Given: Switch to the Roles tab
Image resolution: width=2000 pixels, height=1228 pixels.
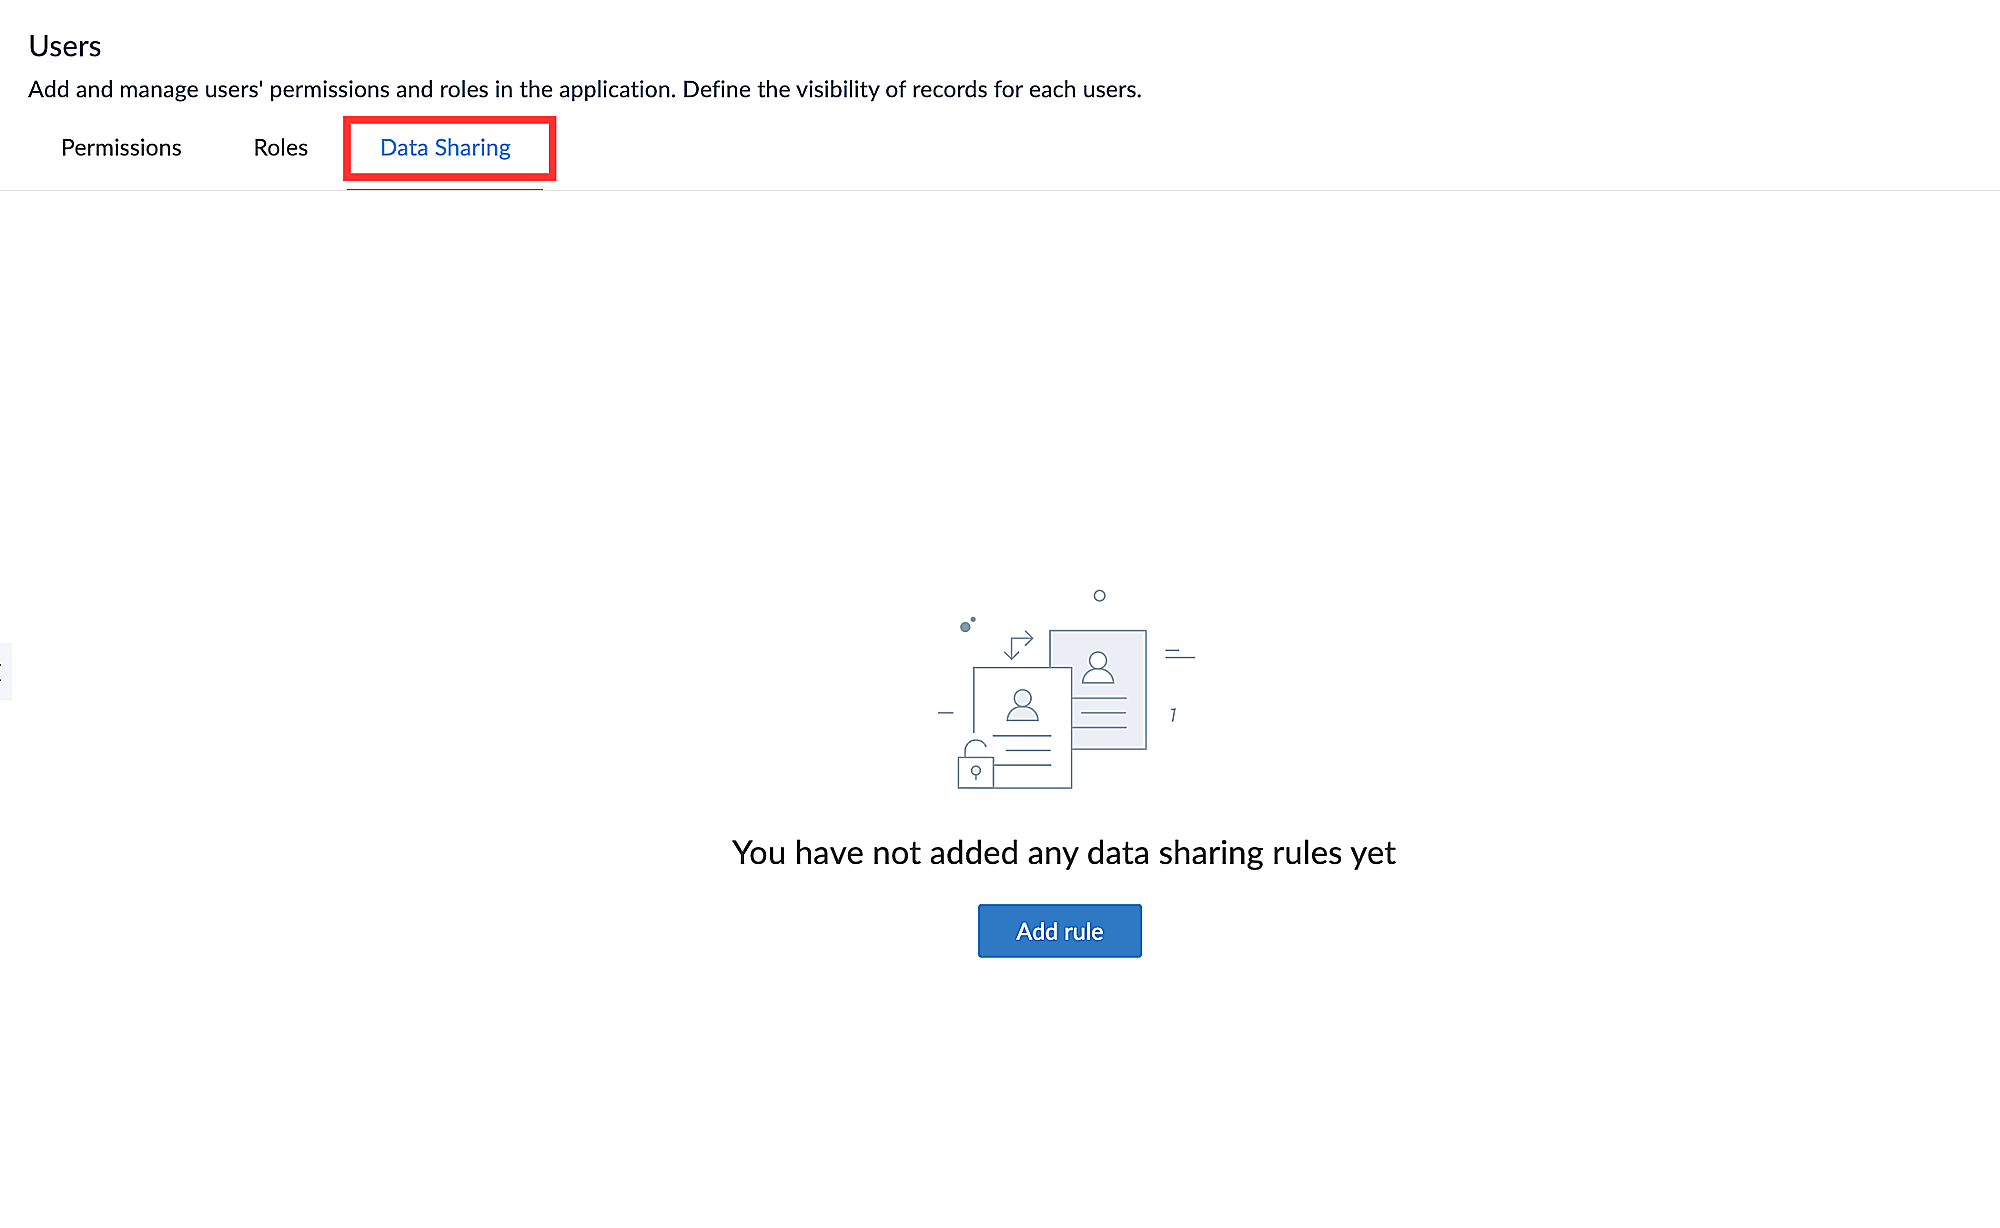Looking at the screenshot, I should pos(280,148).
